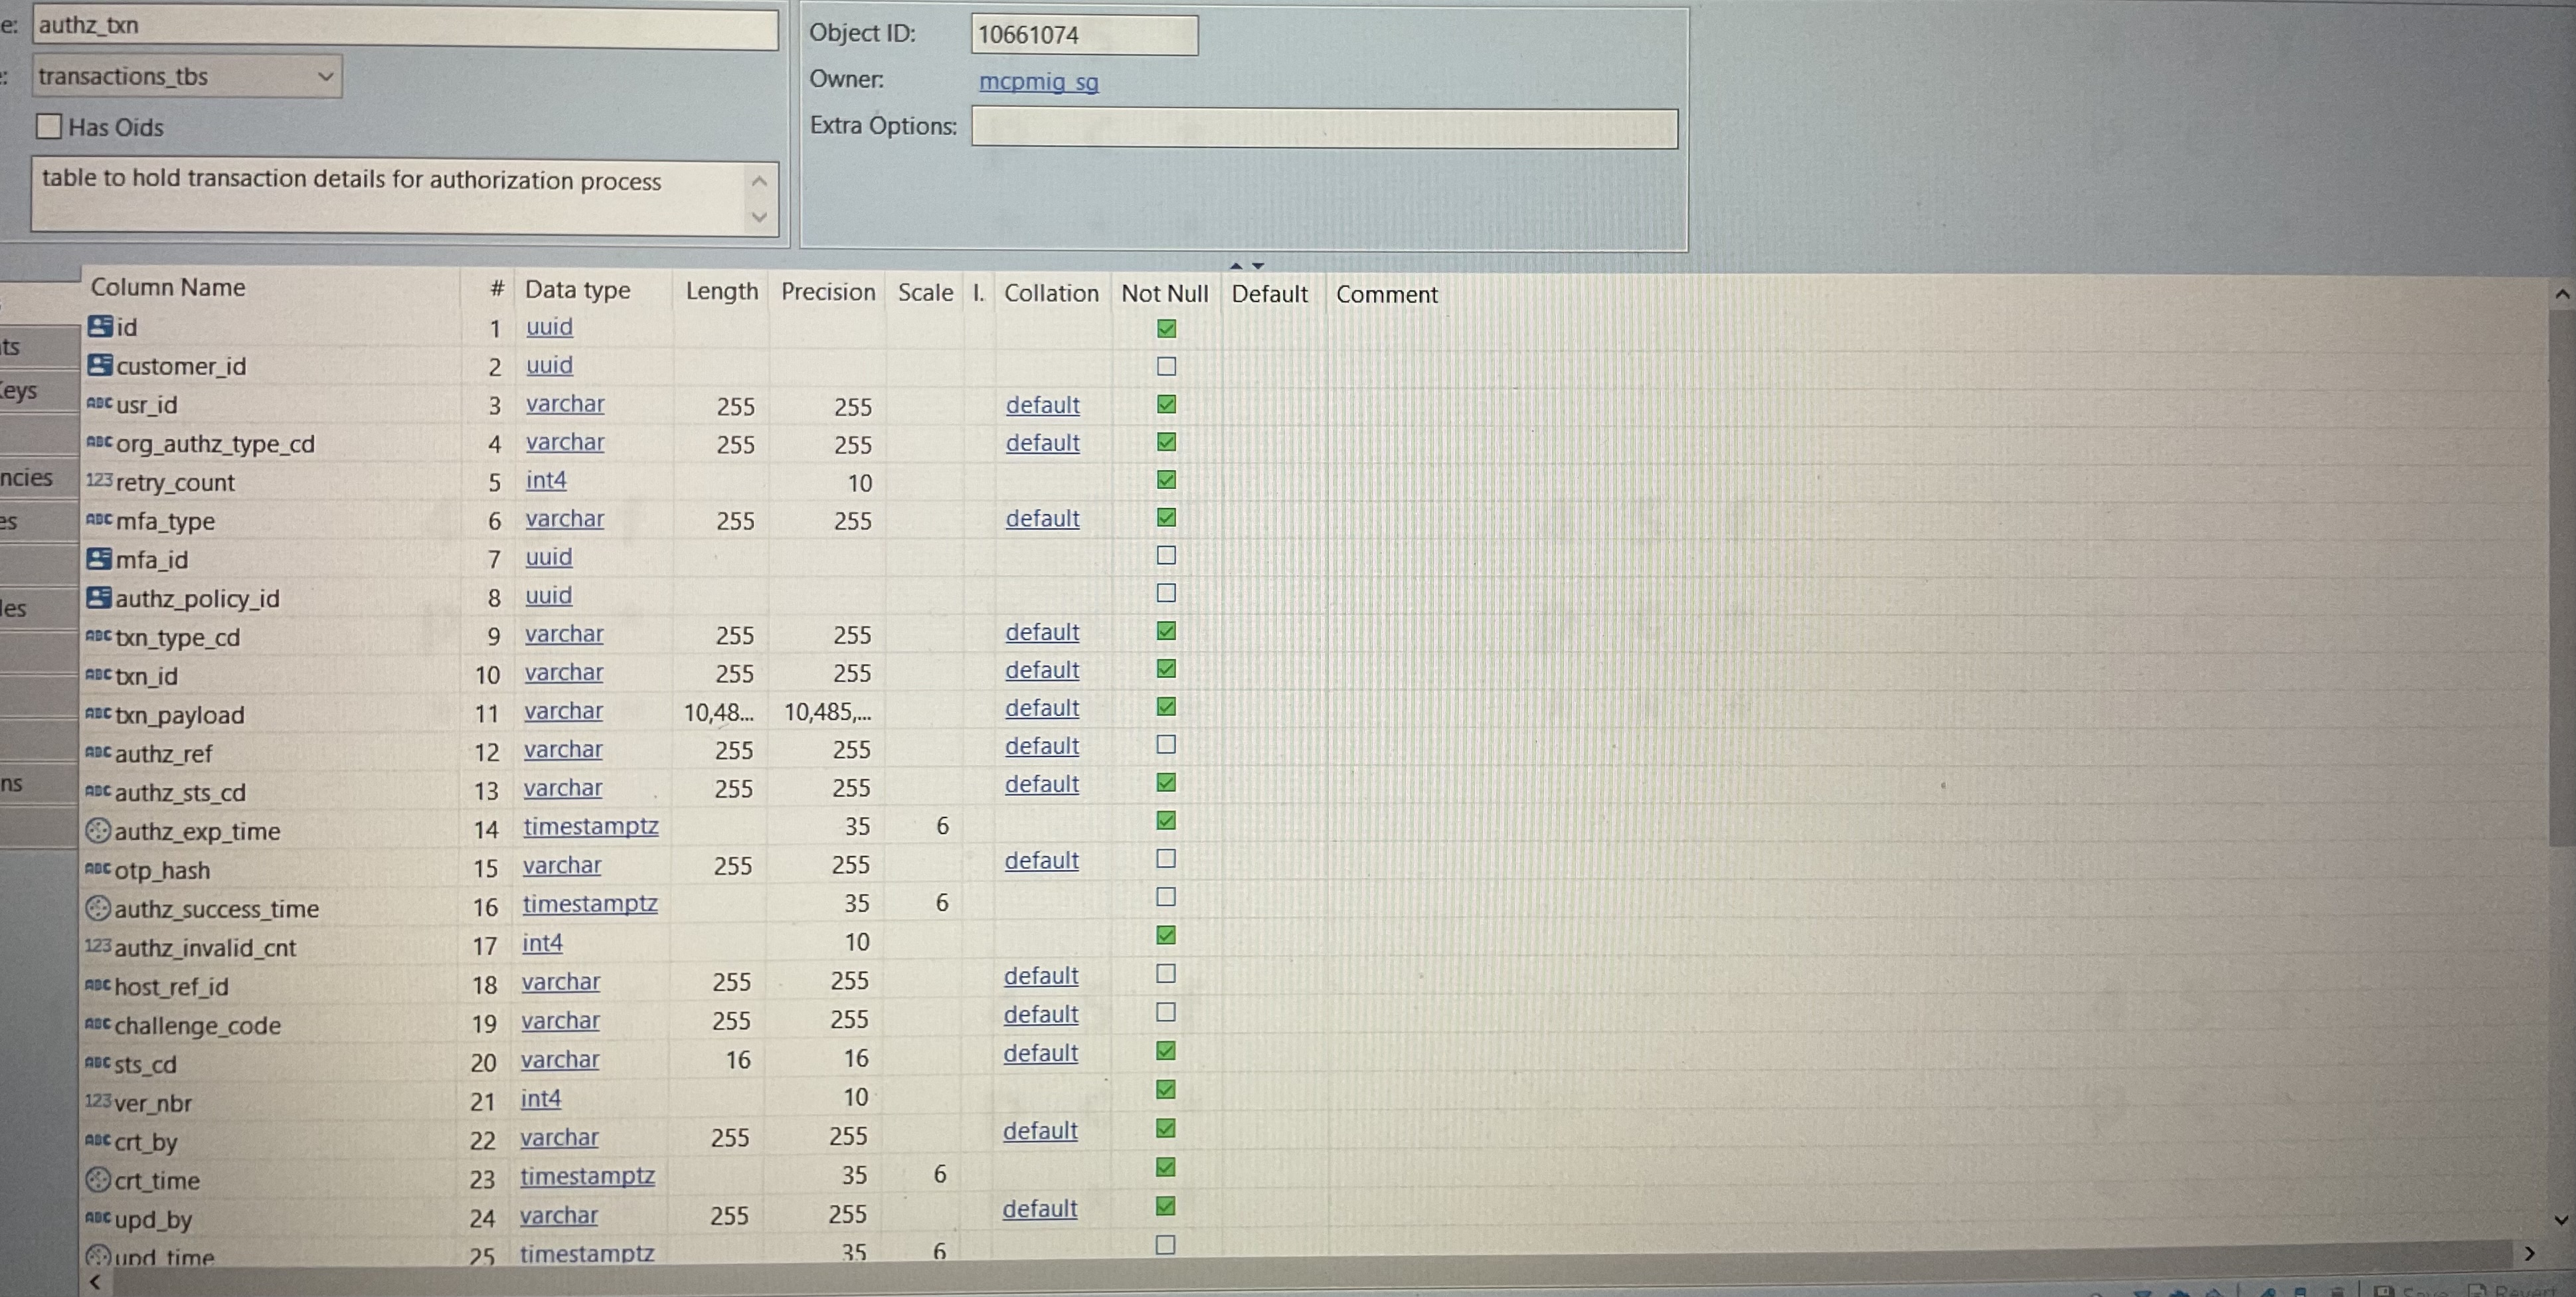Click the clock icon beside crt_time
The width and height of the screenshot is (2576, 1297).
point(97,1179)
